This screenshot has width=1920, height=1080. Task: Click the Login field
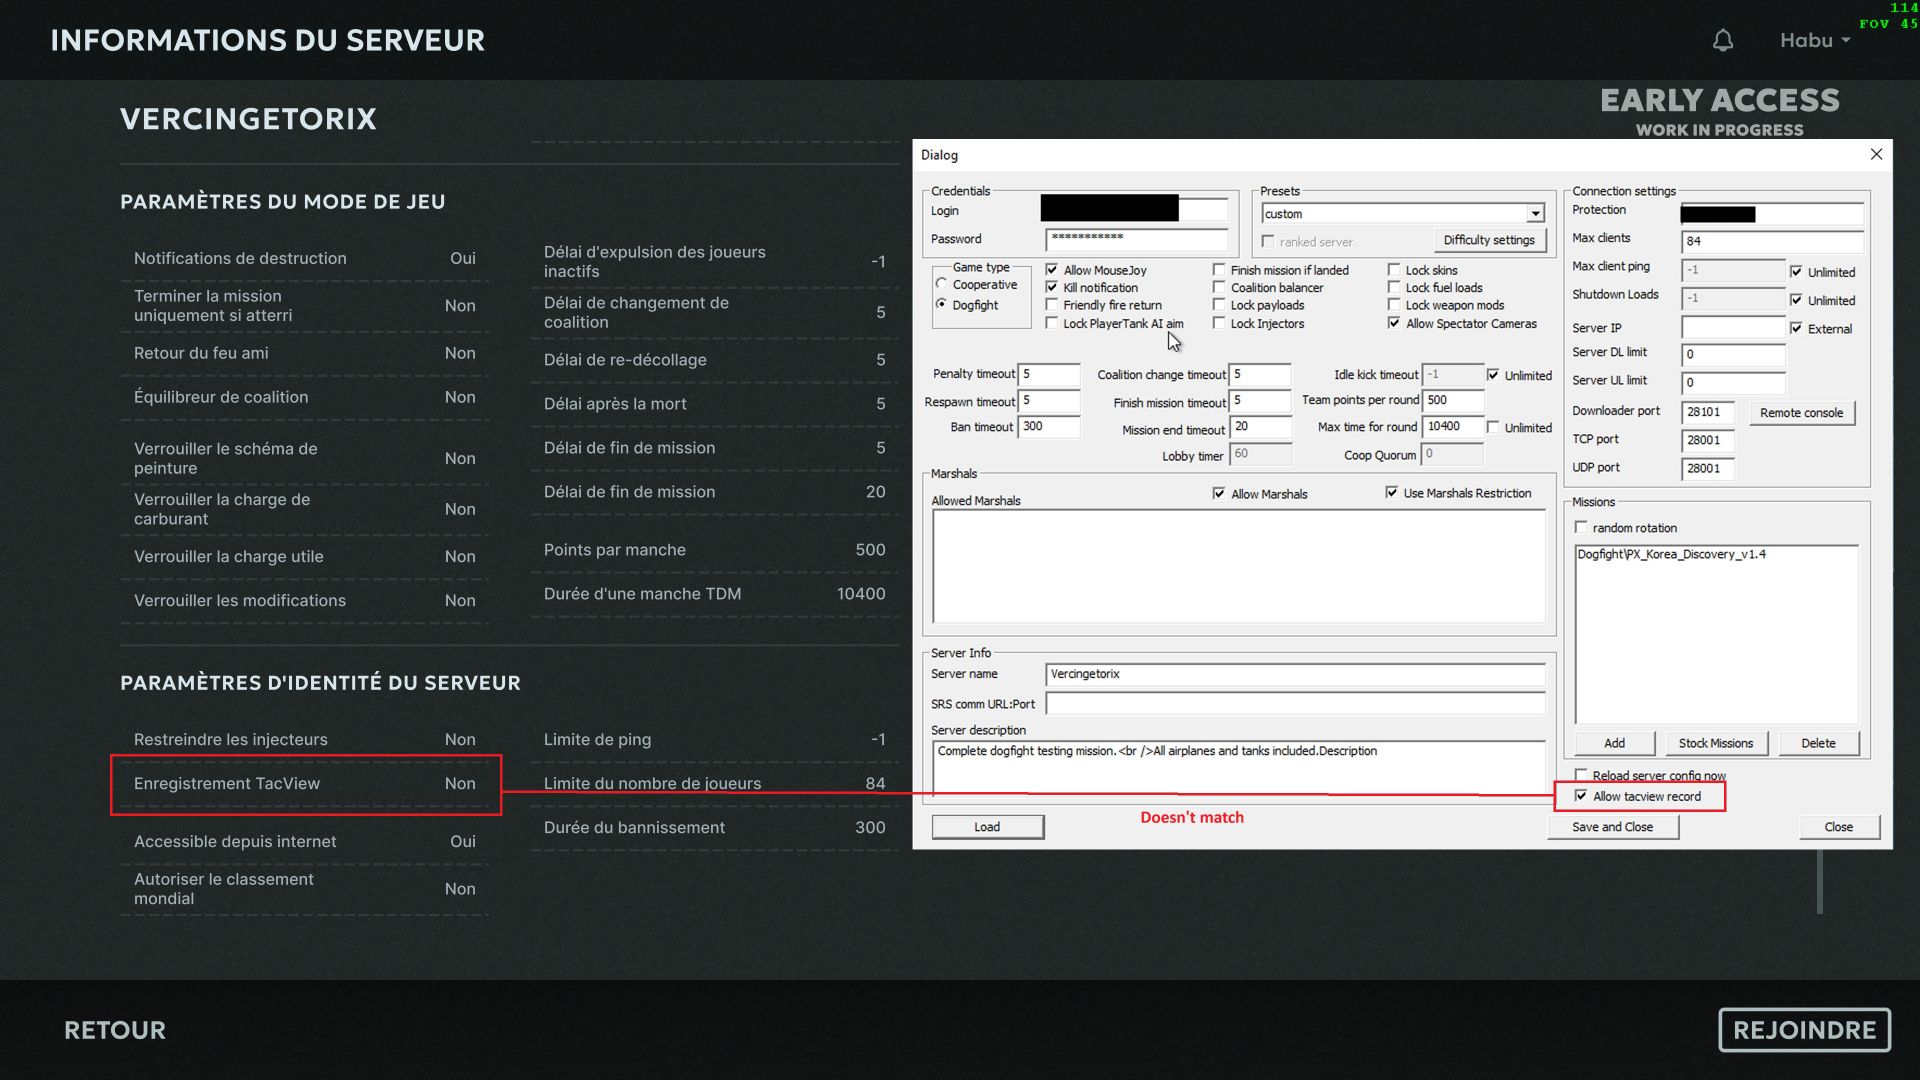click(x=1135, y=209)
